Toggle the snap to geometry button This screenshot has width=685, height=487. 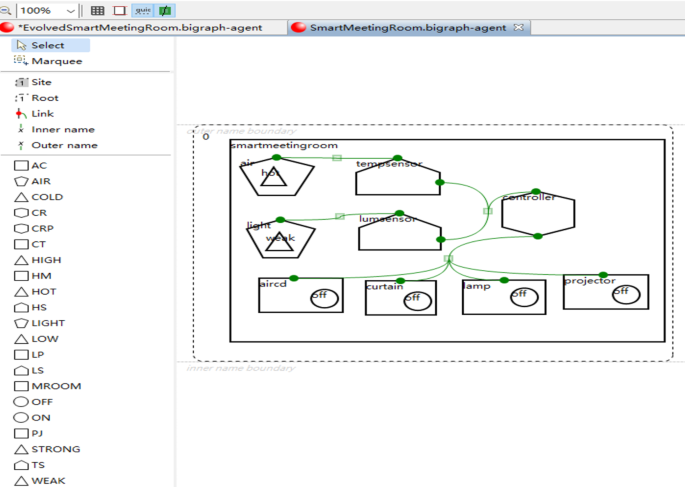click(165, 10)
